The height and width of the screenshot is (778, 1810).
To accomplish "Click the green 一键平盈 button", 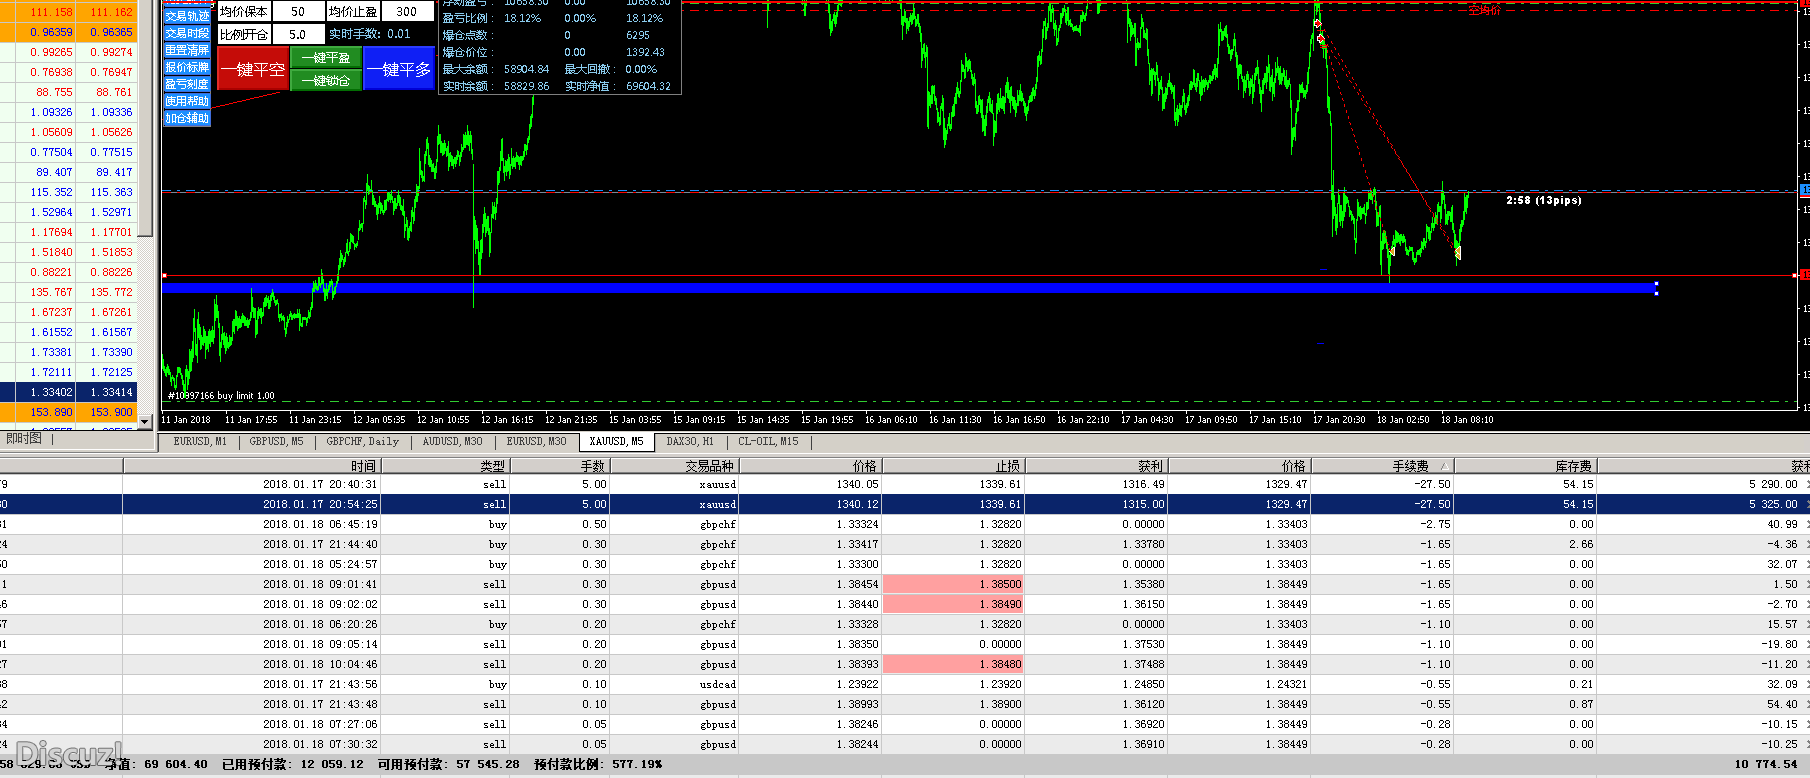I will (326, 58).
